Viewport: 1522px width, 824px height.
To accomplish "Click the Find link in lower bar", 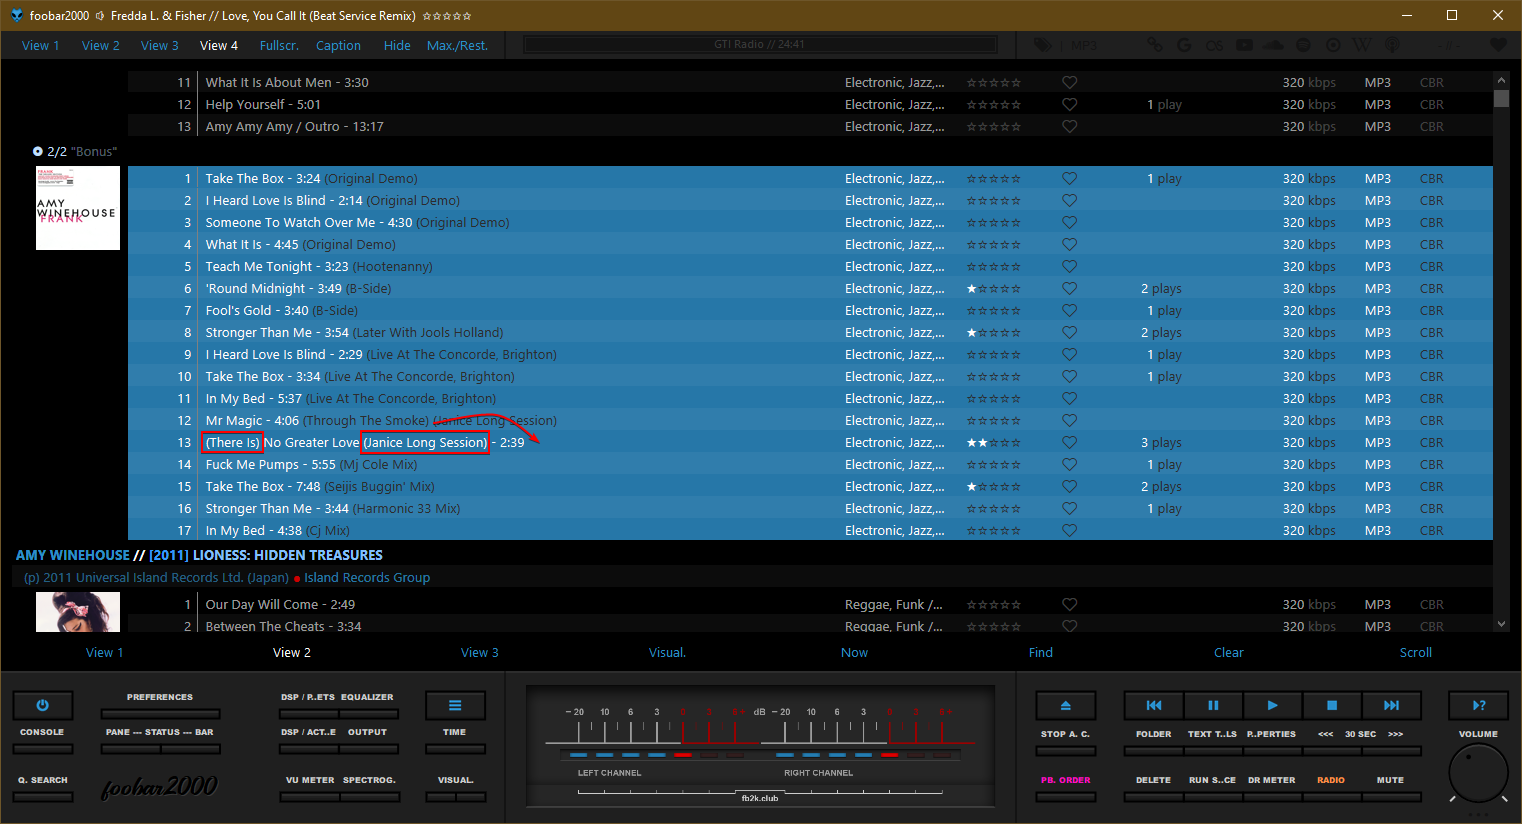I will click(1040, 653).
